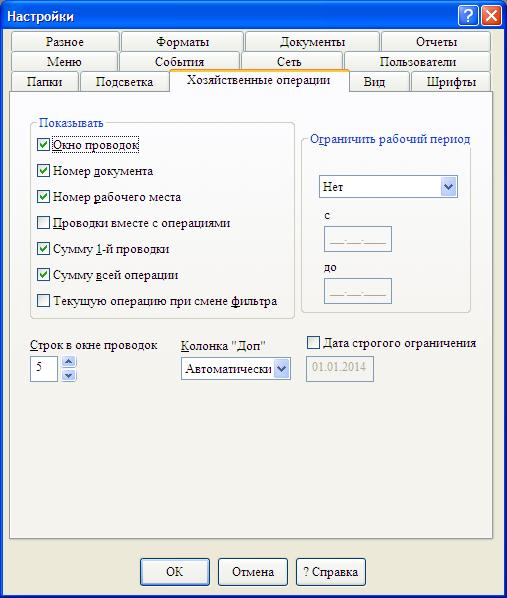Image resolution: width=507 pixels, height=598 pixels.
Task: Select the "Шрифты" tab
Action: (451, 82)
